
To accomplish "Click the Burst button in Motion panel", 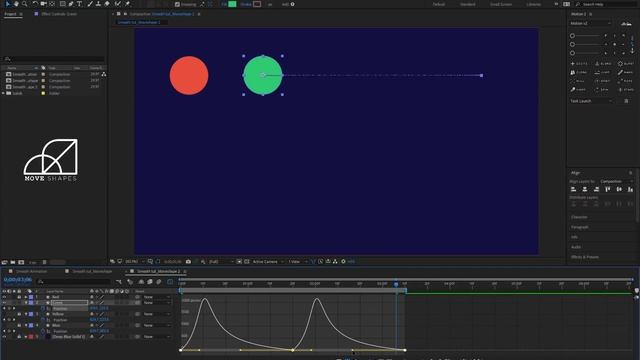I will 626,64.
